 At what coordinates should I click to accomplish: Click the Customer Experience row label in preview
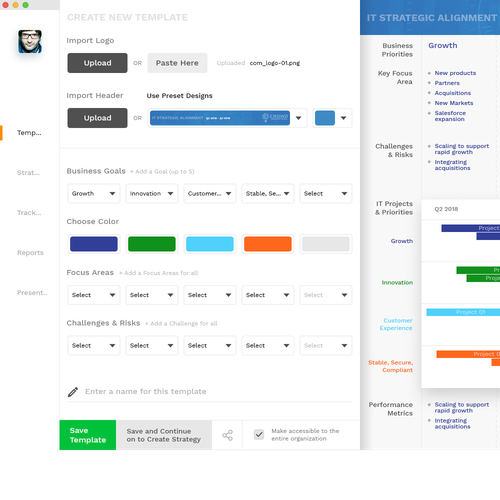396,324
